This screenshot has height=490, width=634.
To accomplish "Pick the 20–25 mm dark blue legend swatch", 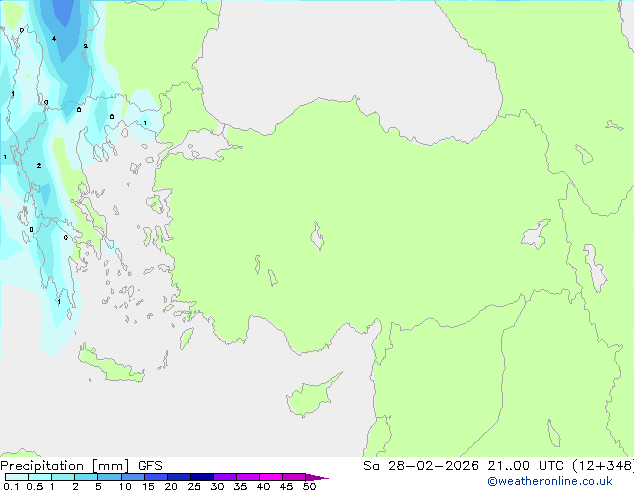I will 179,477.
